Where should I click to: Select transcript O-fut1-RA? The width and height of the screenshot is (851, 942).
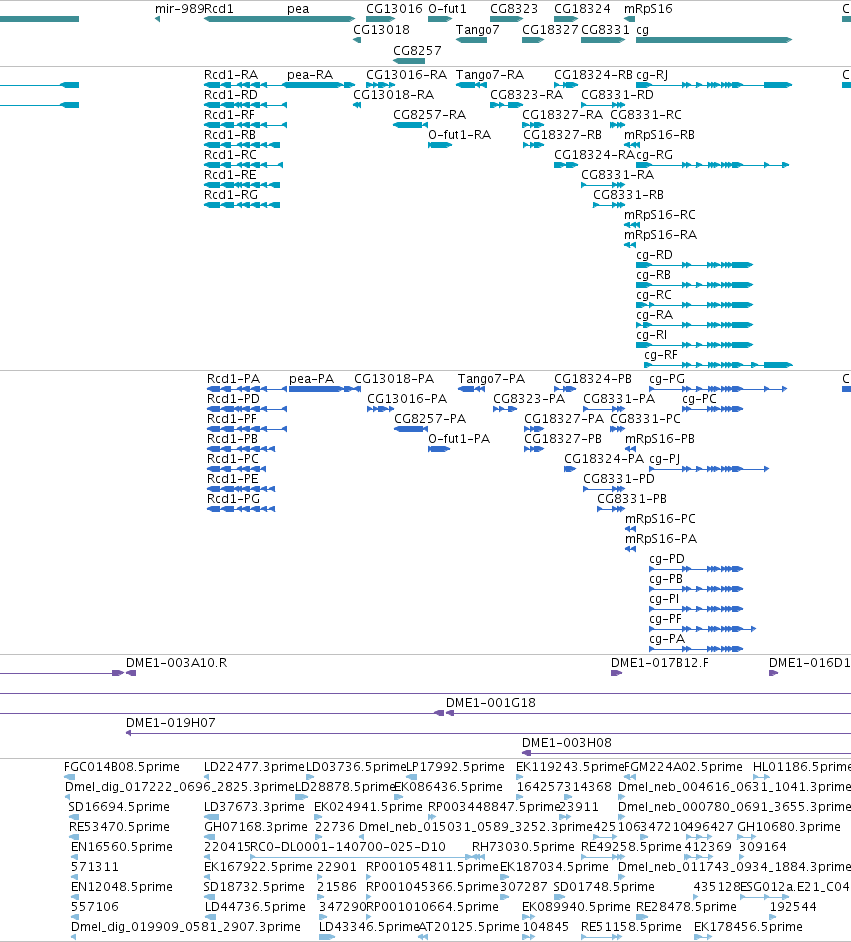click(459, 135)
